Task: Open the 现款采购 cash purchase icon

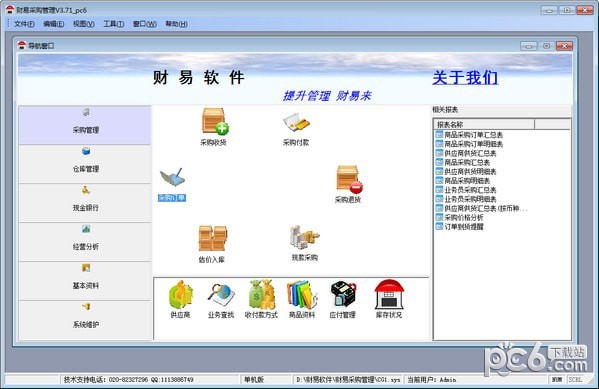Action: pyautogui.click(x=304, y=243)
